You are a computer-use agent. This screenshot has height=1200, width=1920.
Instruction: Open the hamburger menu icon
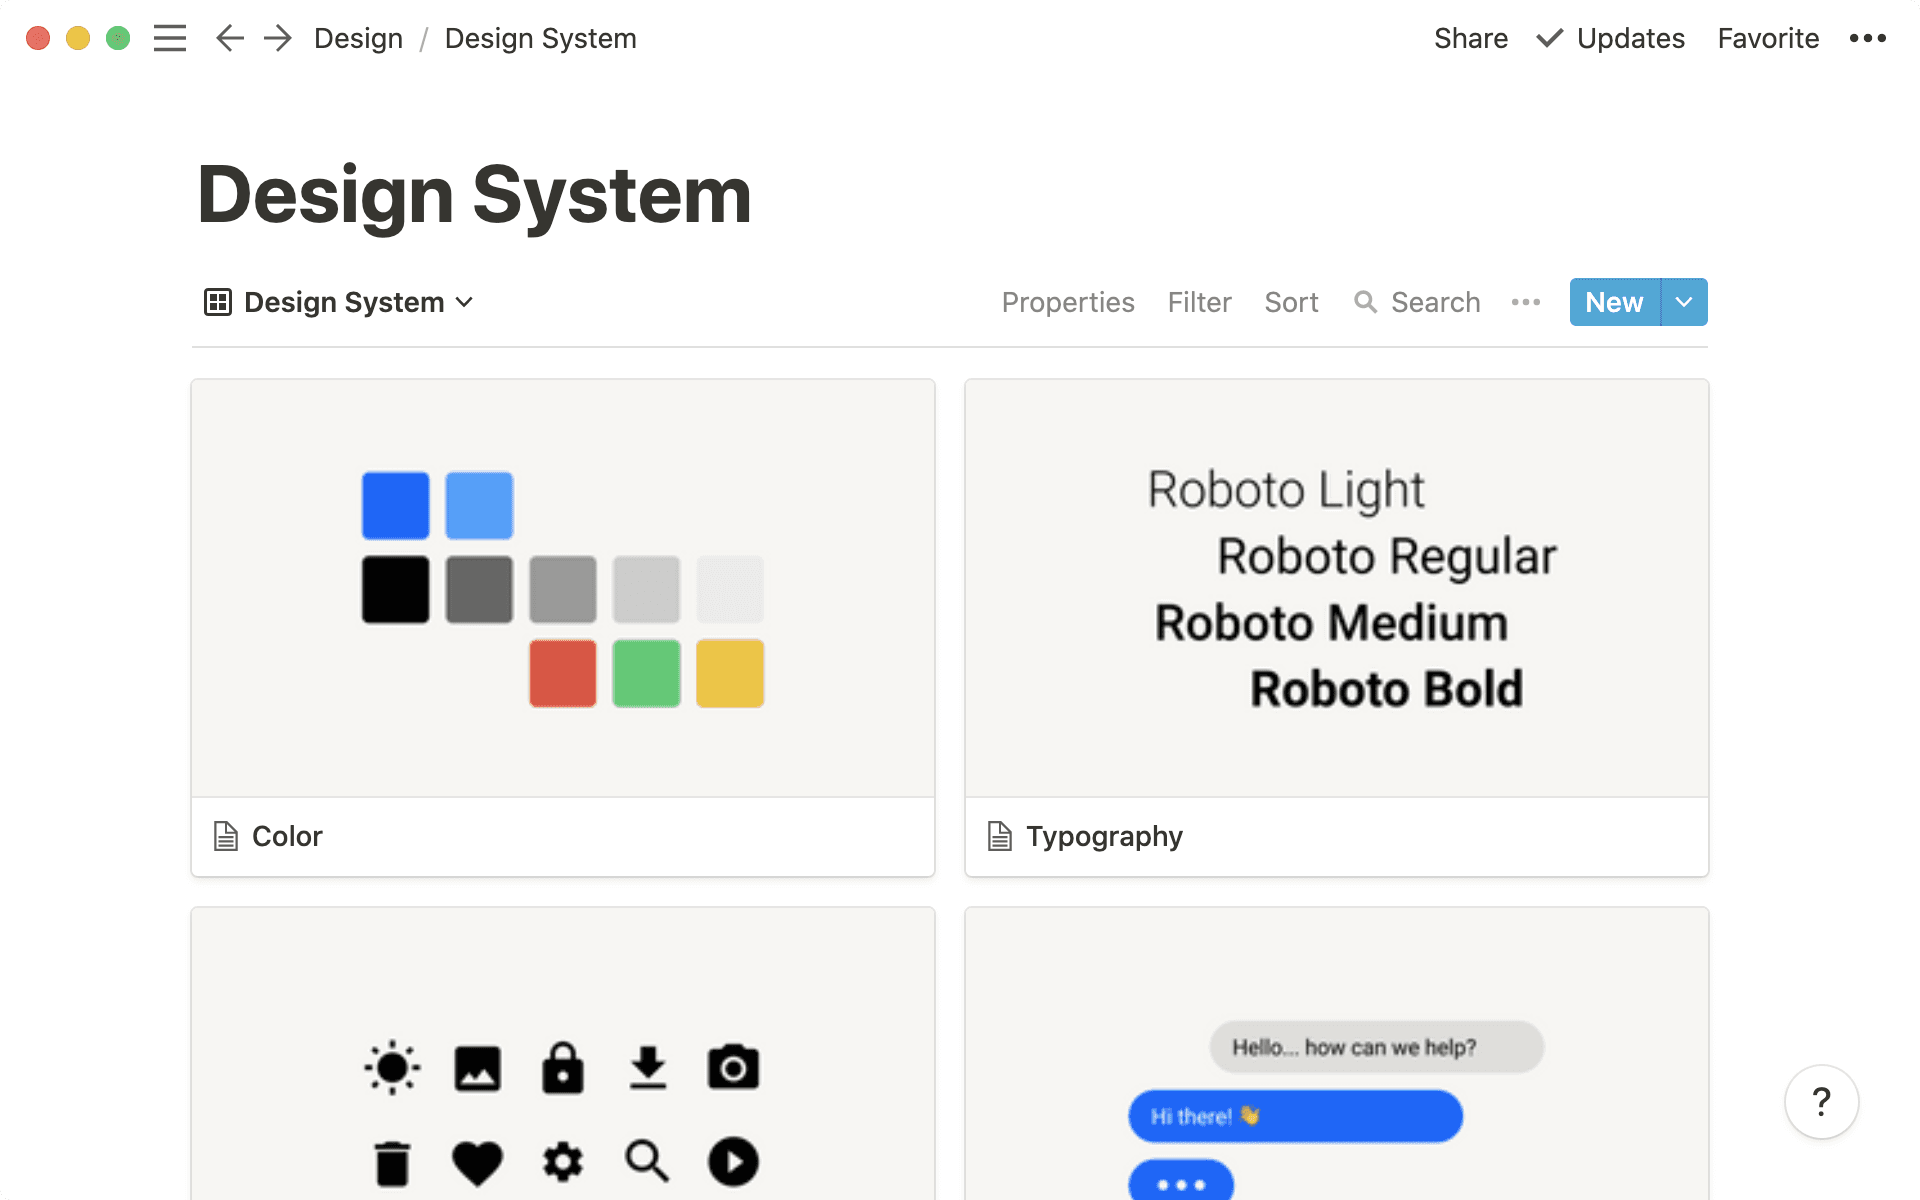point(170,38)
